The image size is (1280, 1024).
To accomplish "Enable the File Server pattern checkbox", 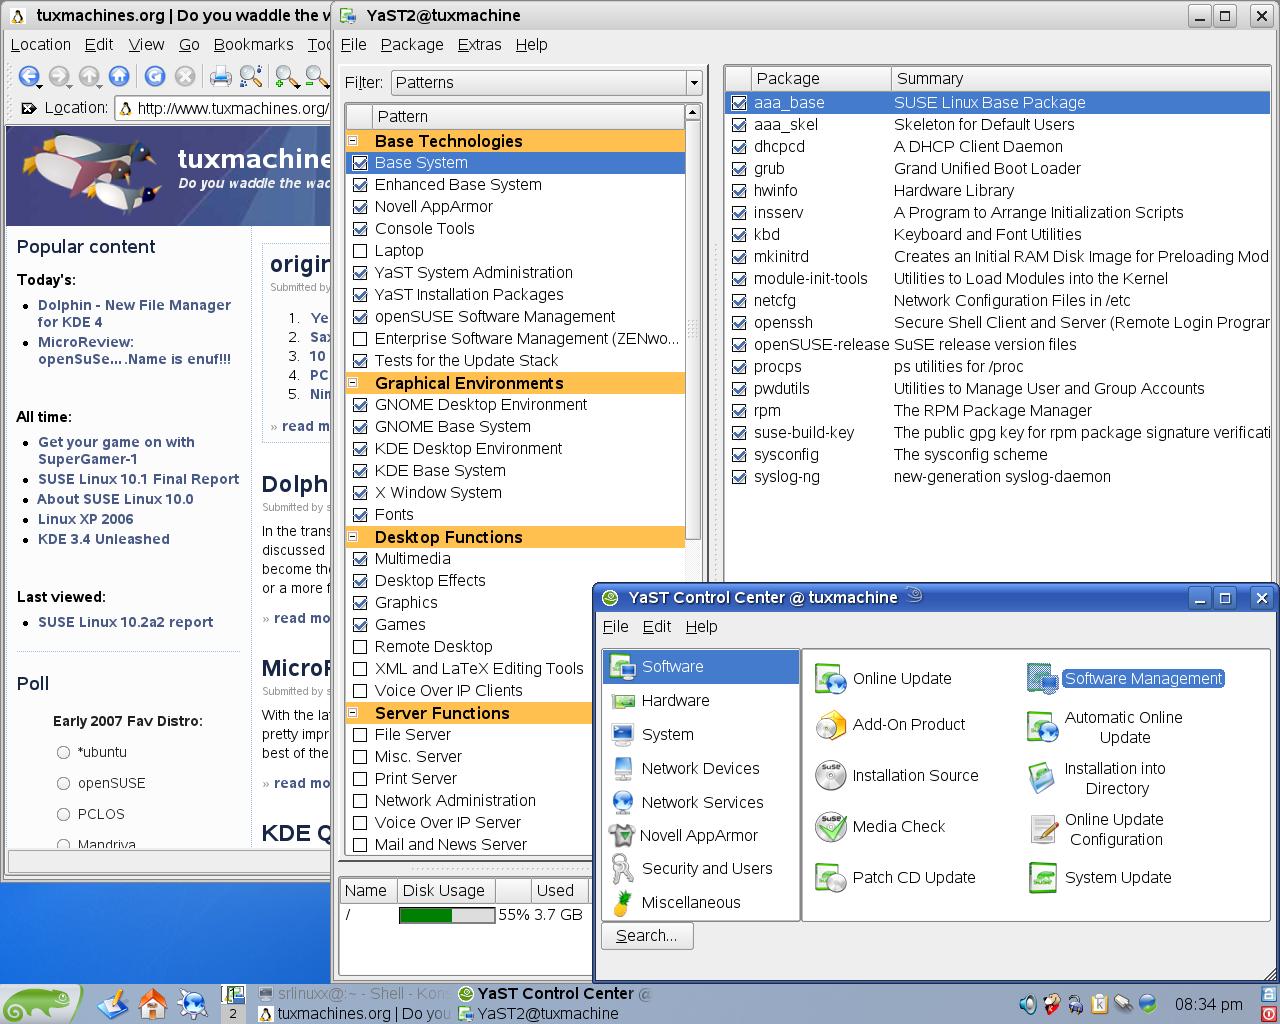I will coord(360,735).
